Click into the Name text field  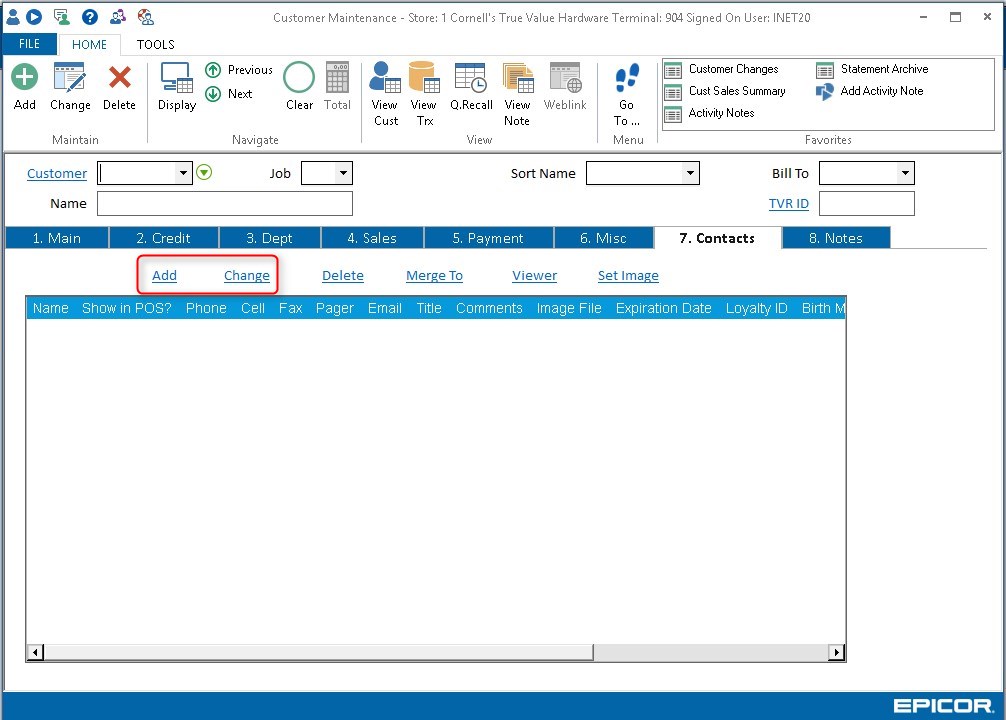tap(225, 204)
